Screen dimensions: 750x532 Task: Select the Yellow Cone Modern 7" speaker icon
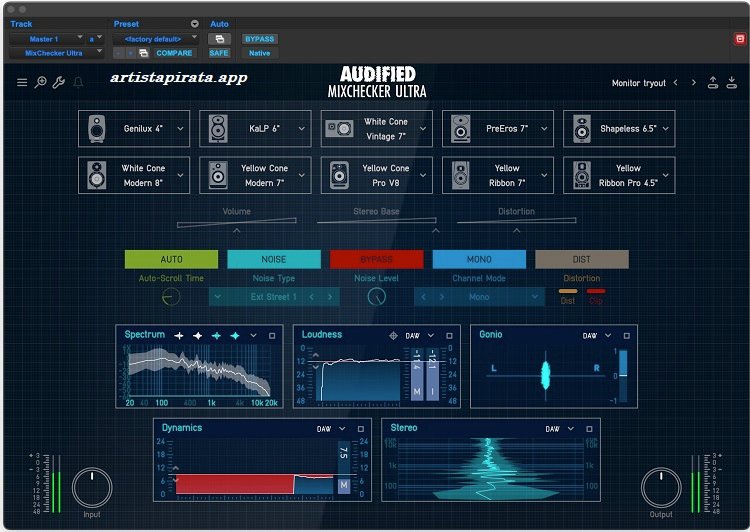tap(218, 175)
